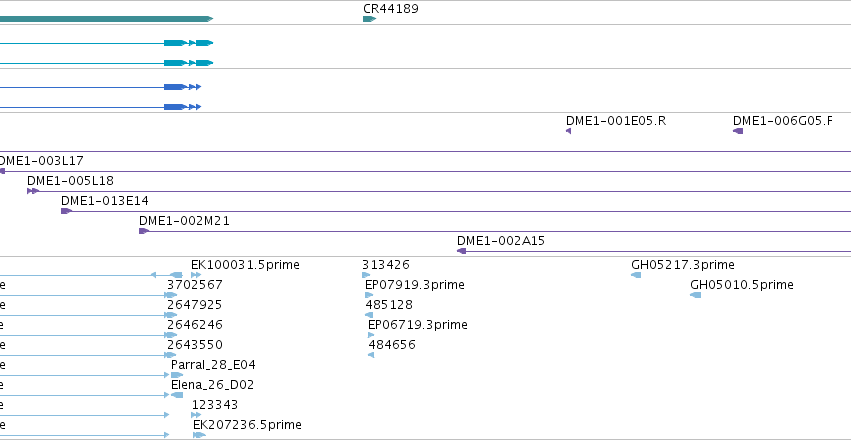Screen dimensions: 851x440
Task: Select the DME1-013E14 clone start arrow
Action: [x=66, y=211]
